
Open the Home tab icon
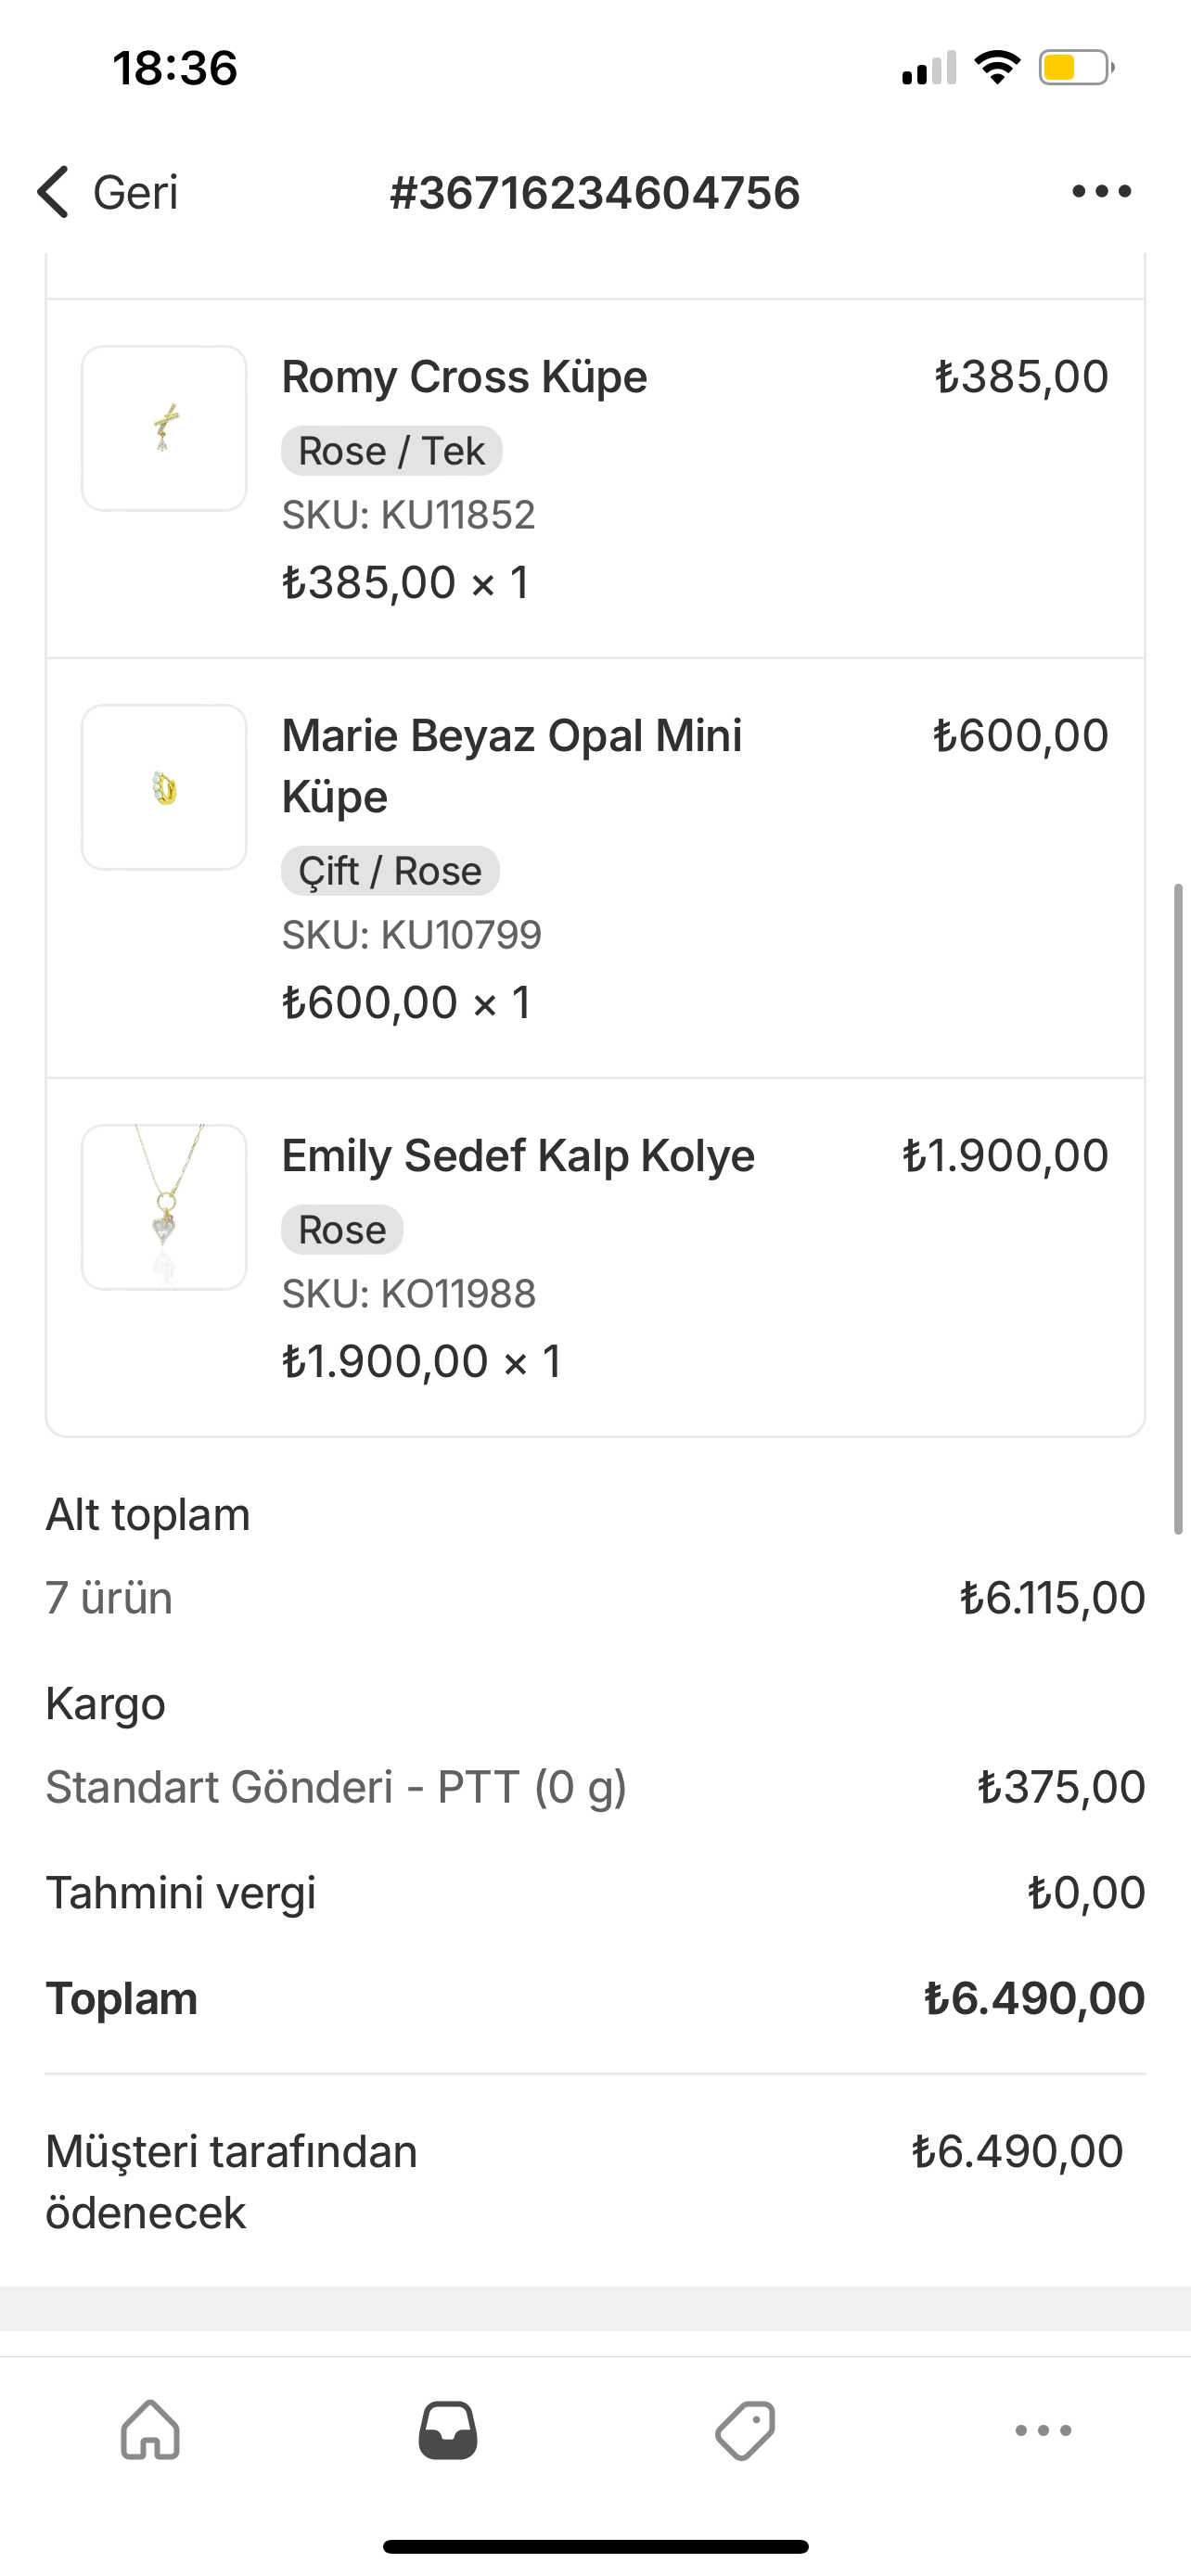(150, 2429)
